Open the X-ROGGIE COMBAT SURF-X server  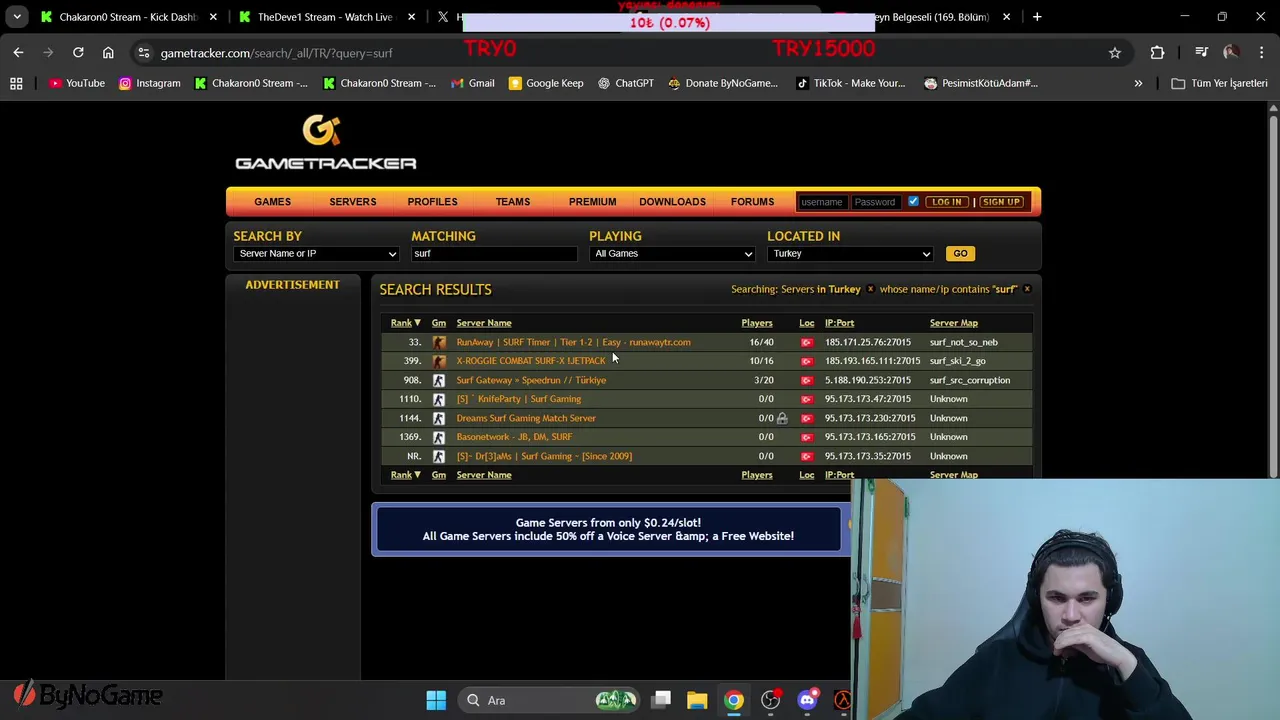click(x=531, y=361)
